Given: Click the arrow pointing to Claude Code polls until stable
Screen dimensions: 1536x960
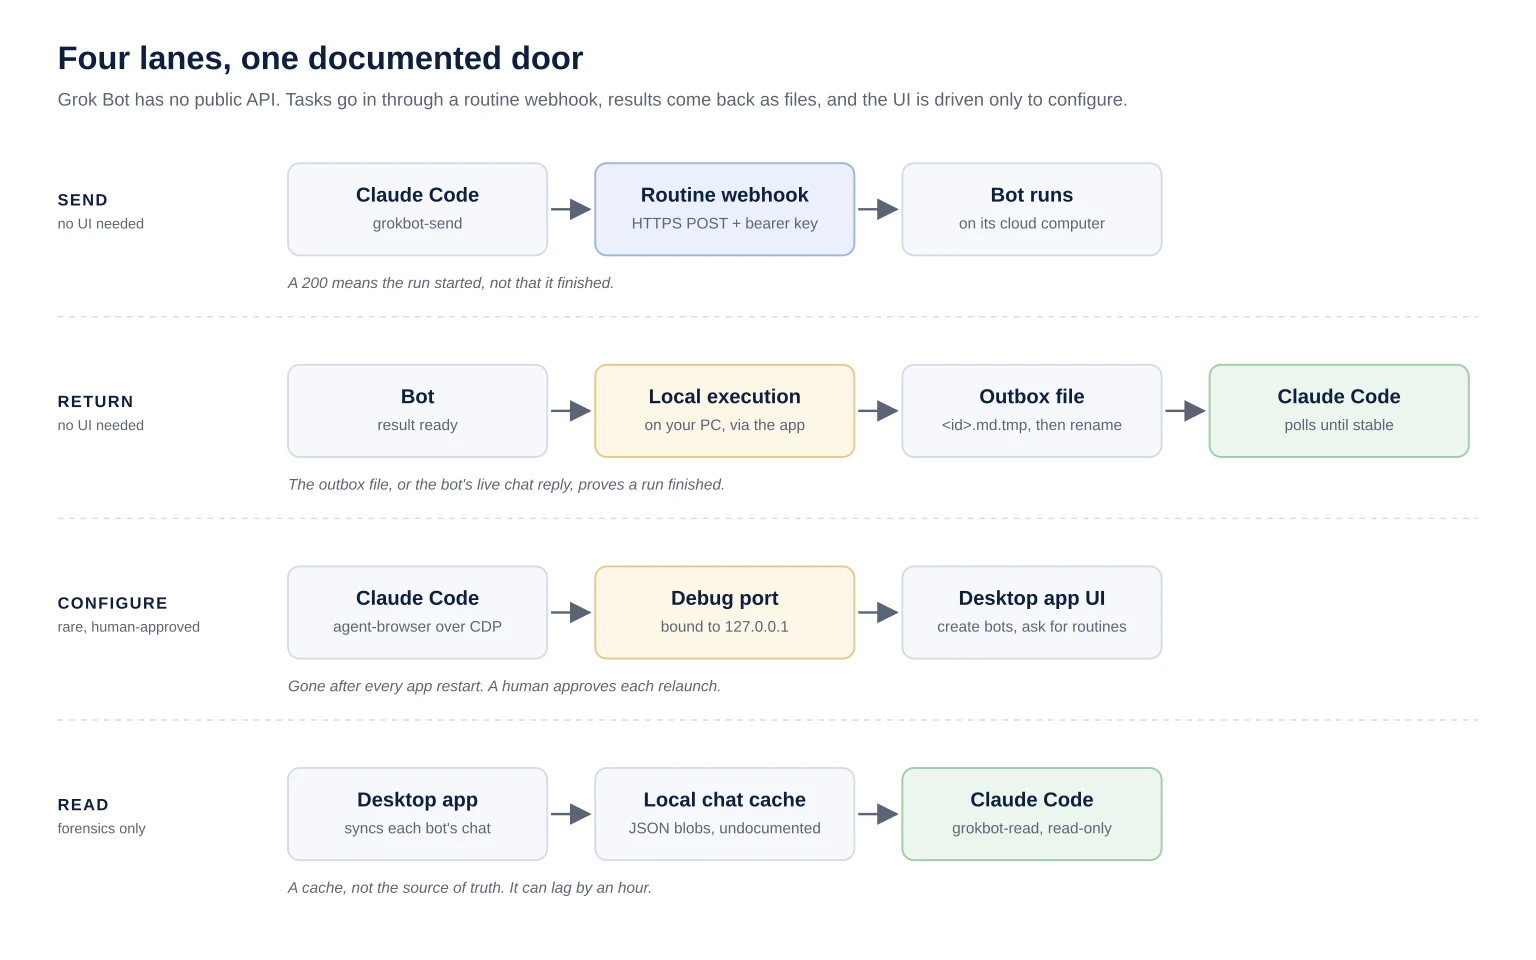Looking at the screenshot, I should click(1185, 411).
